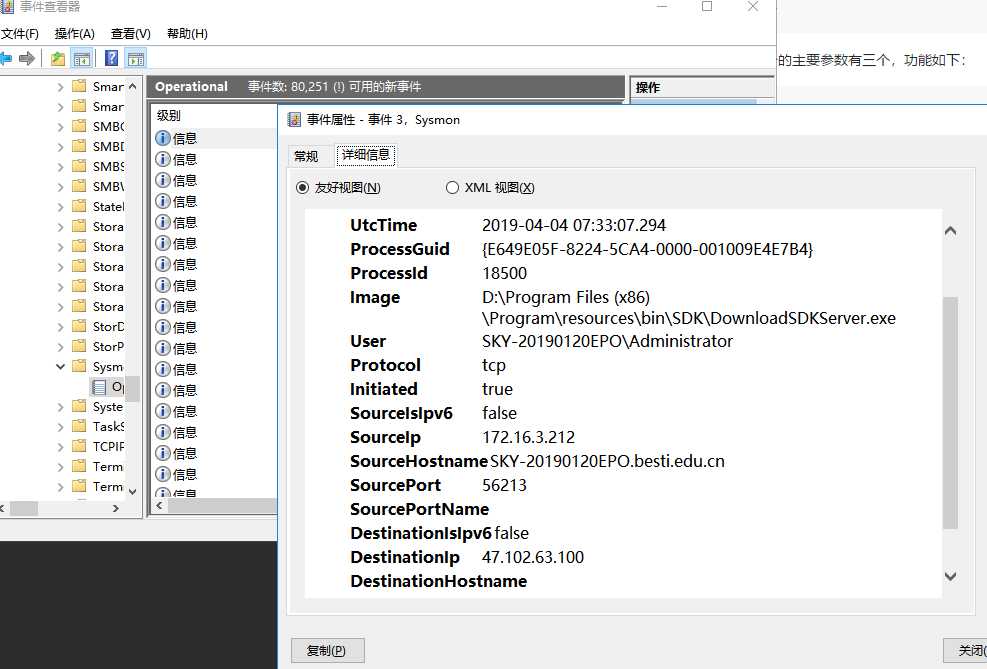The image size is (987, 669).
Task: Click the DestinationIp value 47.102.63.100
Action: coord(533,557)
